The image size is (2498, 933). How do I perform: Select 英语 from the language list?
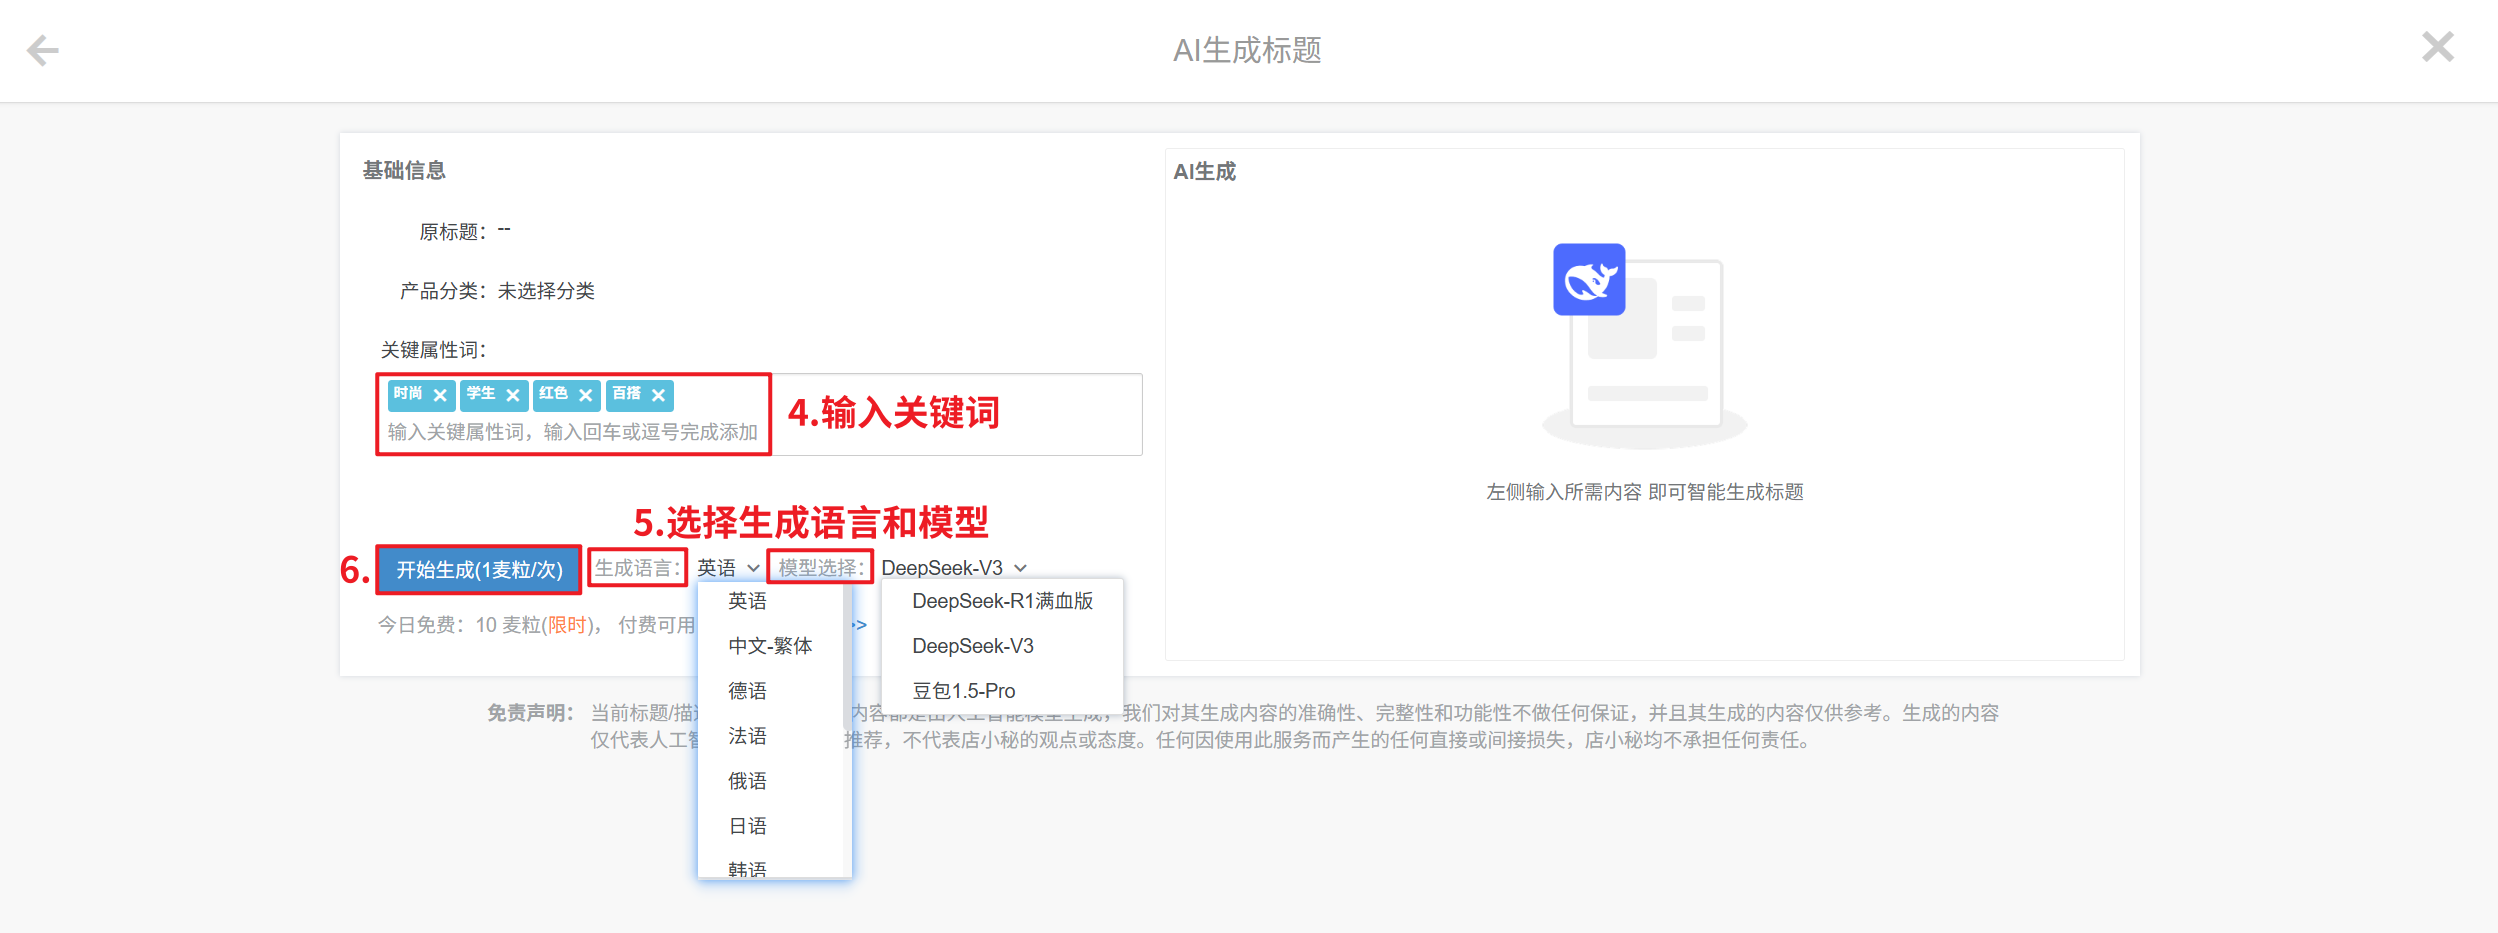coord(748,601)
